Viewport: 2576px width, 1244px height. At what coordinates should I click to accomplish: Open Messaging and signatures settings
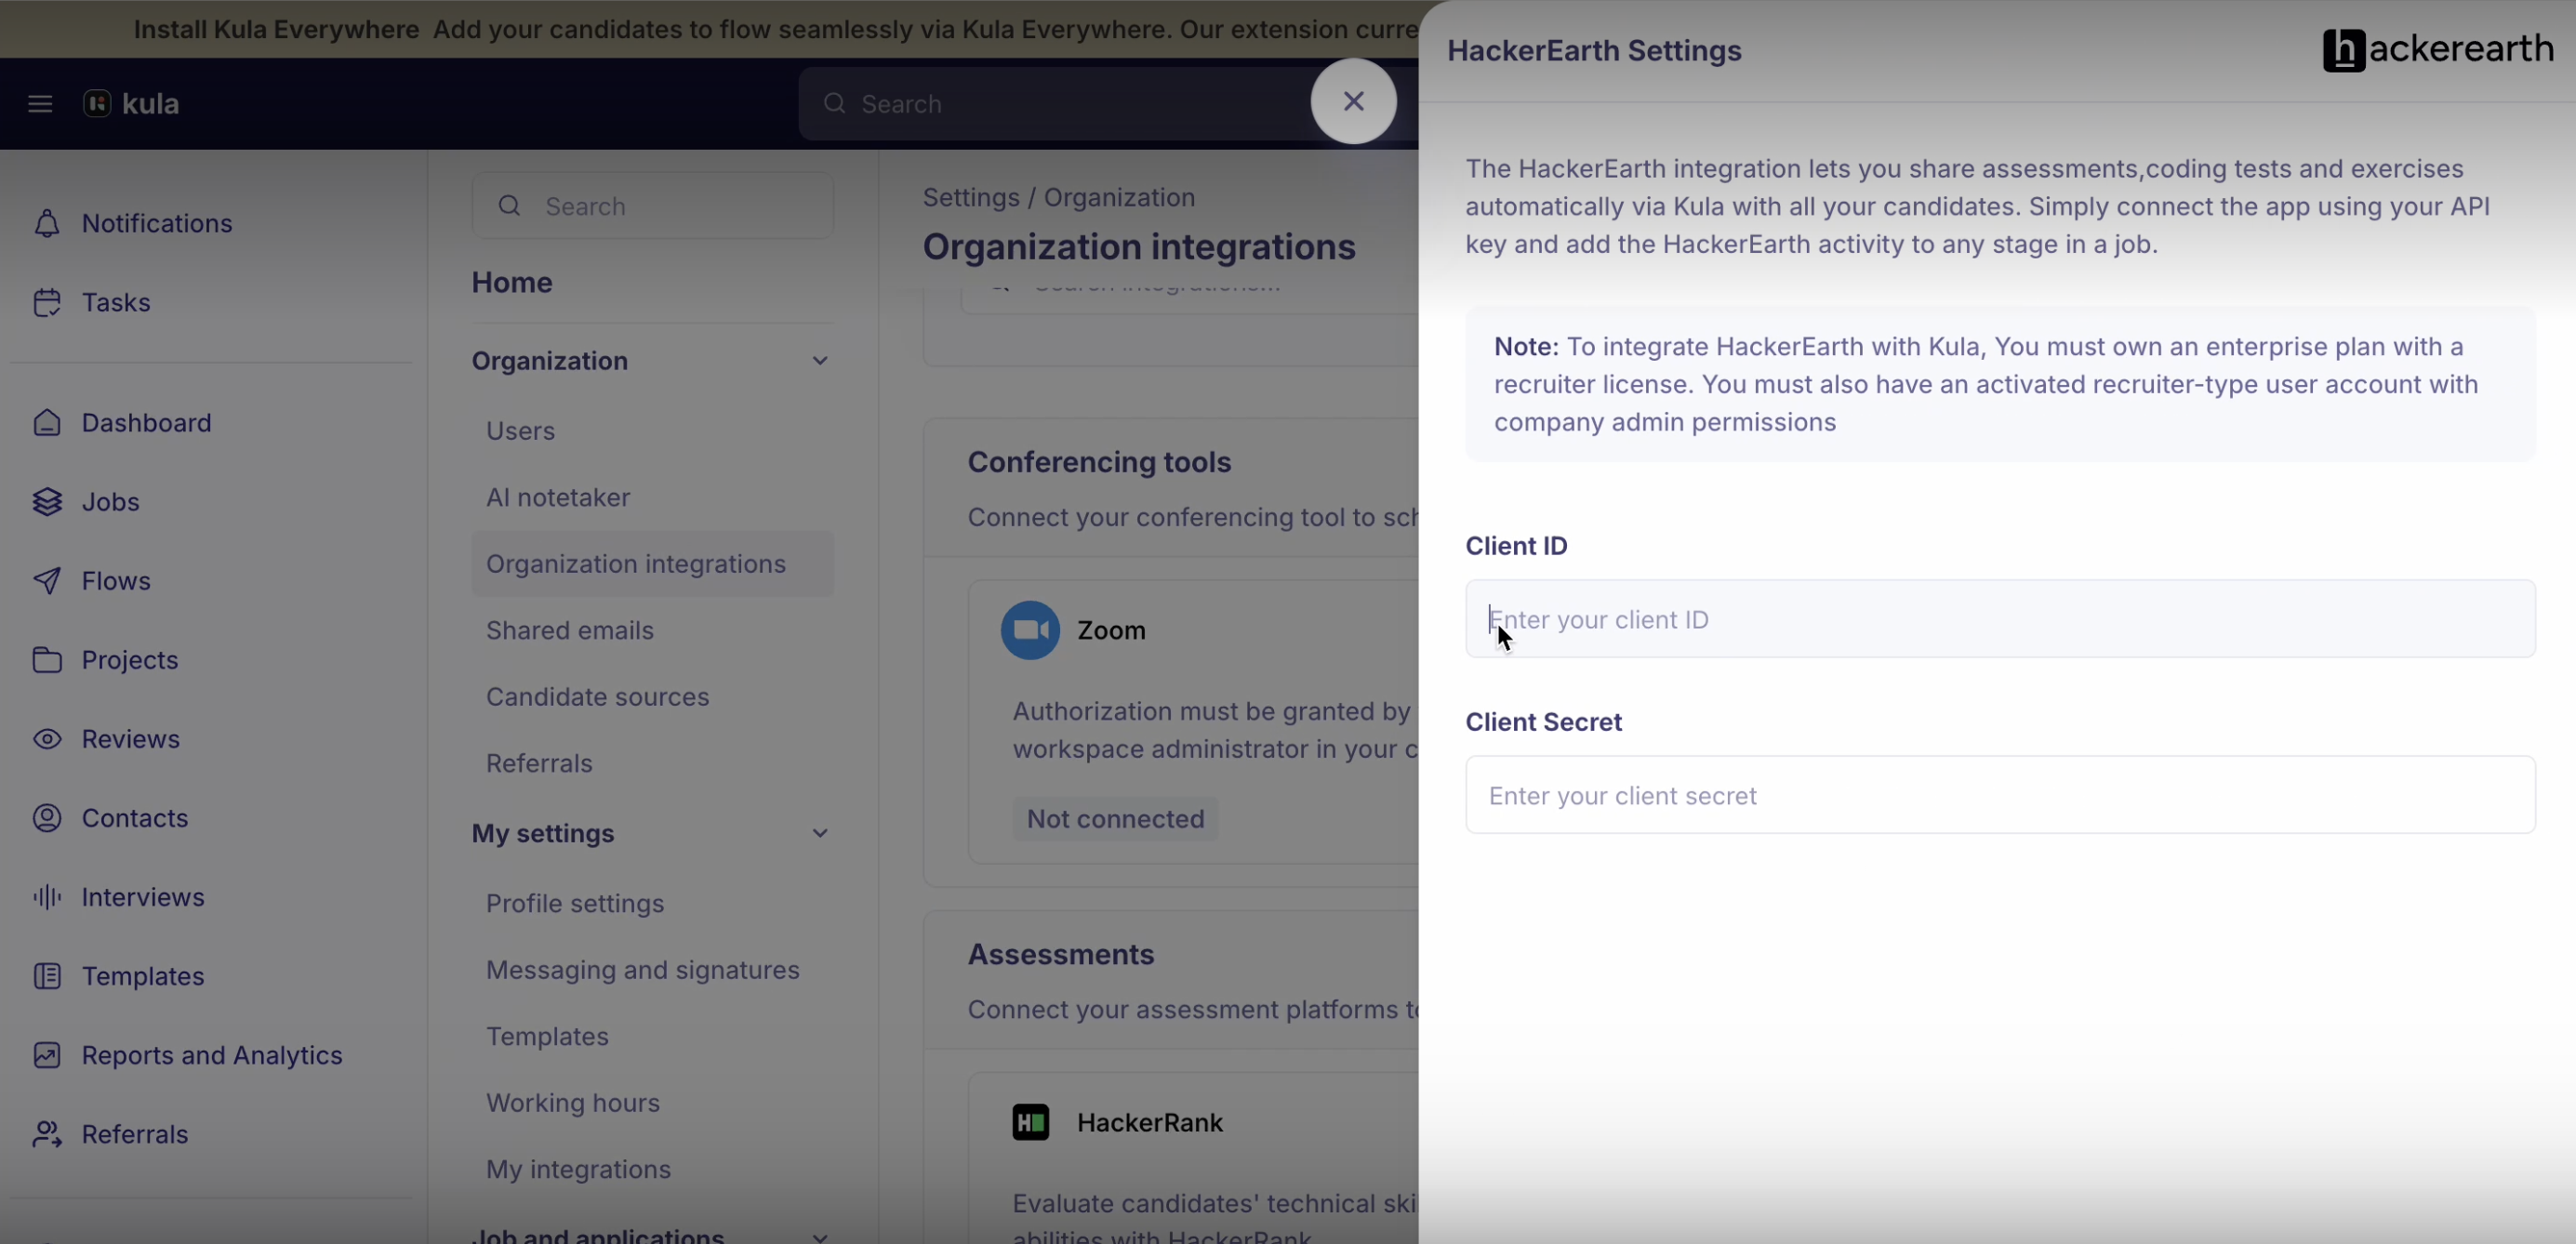click(643, 970)
